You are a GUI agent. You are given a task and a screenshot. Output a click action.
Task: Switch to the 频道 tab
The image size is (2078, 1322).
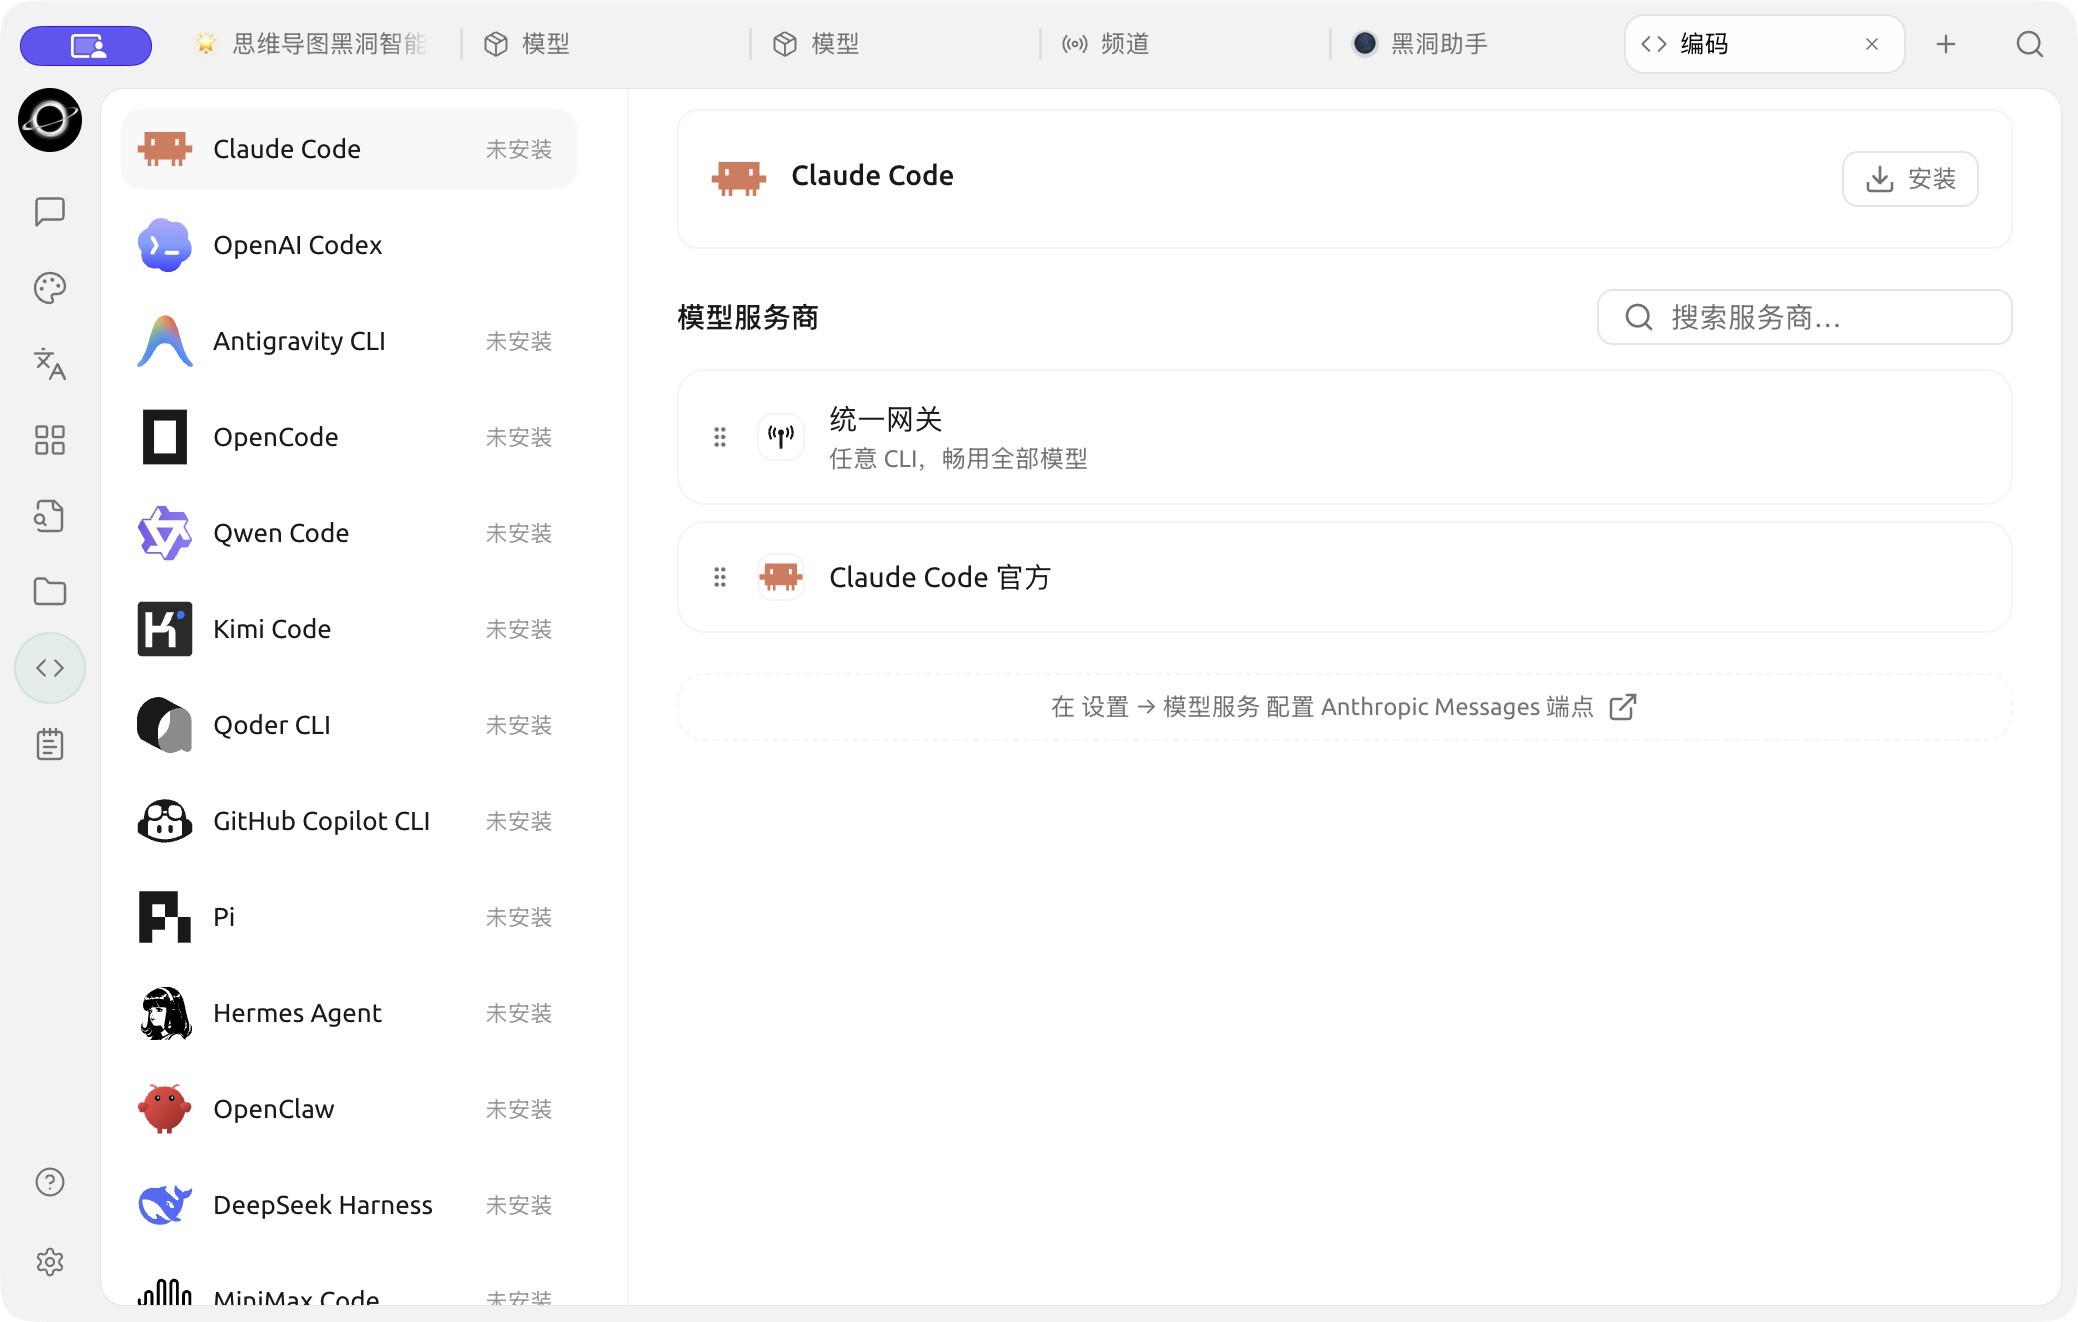[1186, 44]
